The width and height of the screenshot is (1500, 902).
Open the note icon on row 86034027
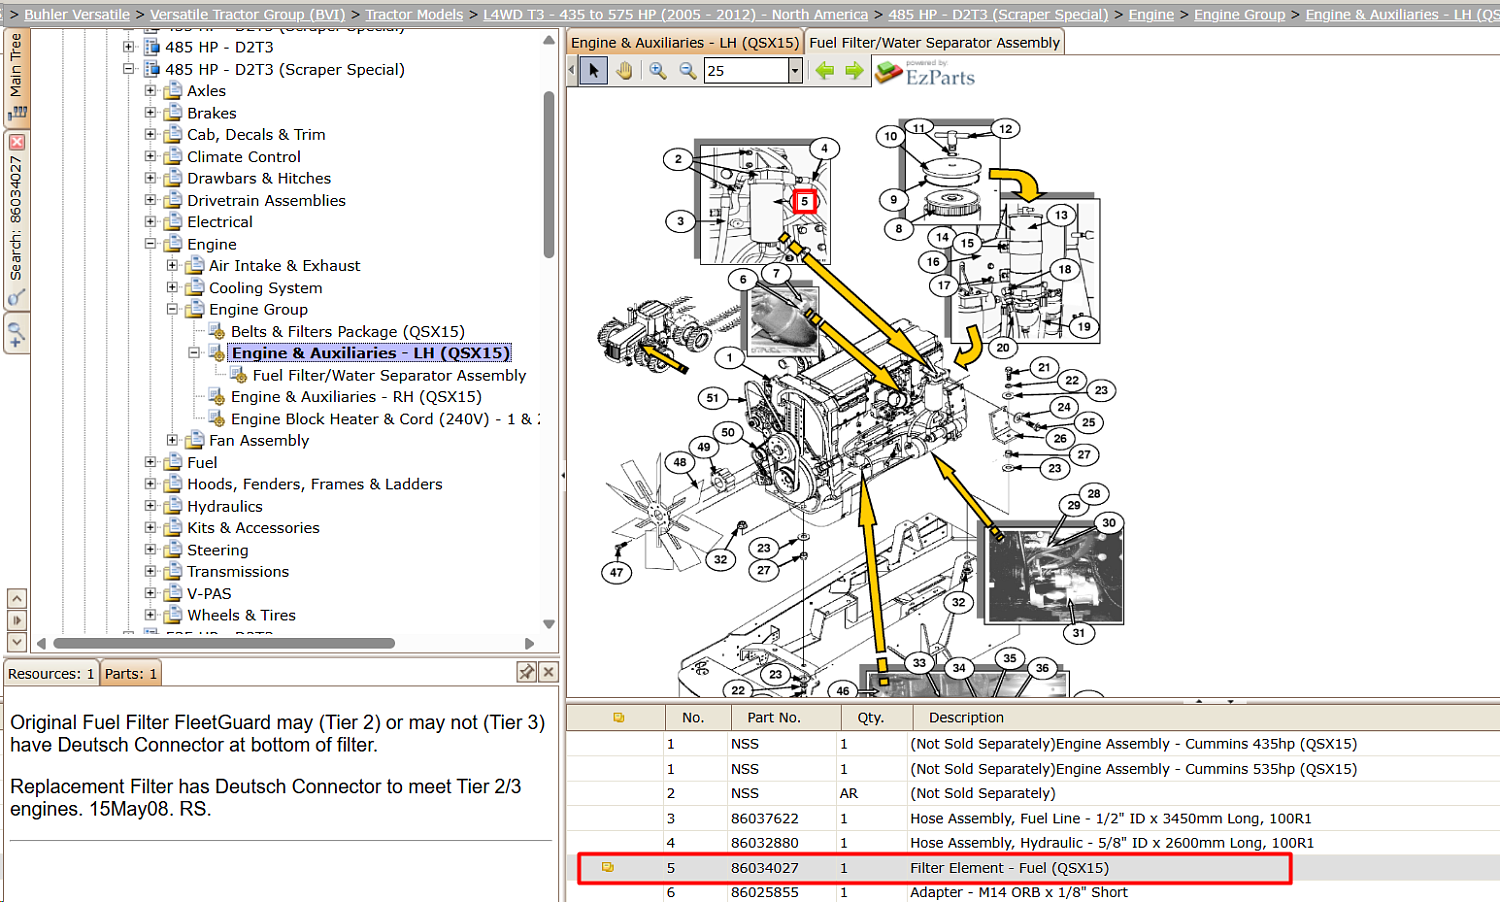607,867
